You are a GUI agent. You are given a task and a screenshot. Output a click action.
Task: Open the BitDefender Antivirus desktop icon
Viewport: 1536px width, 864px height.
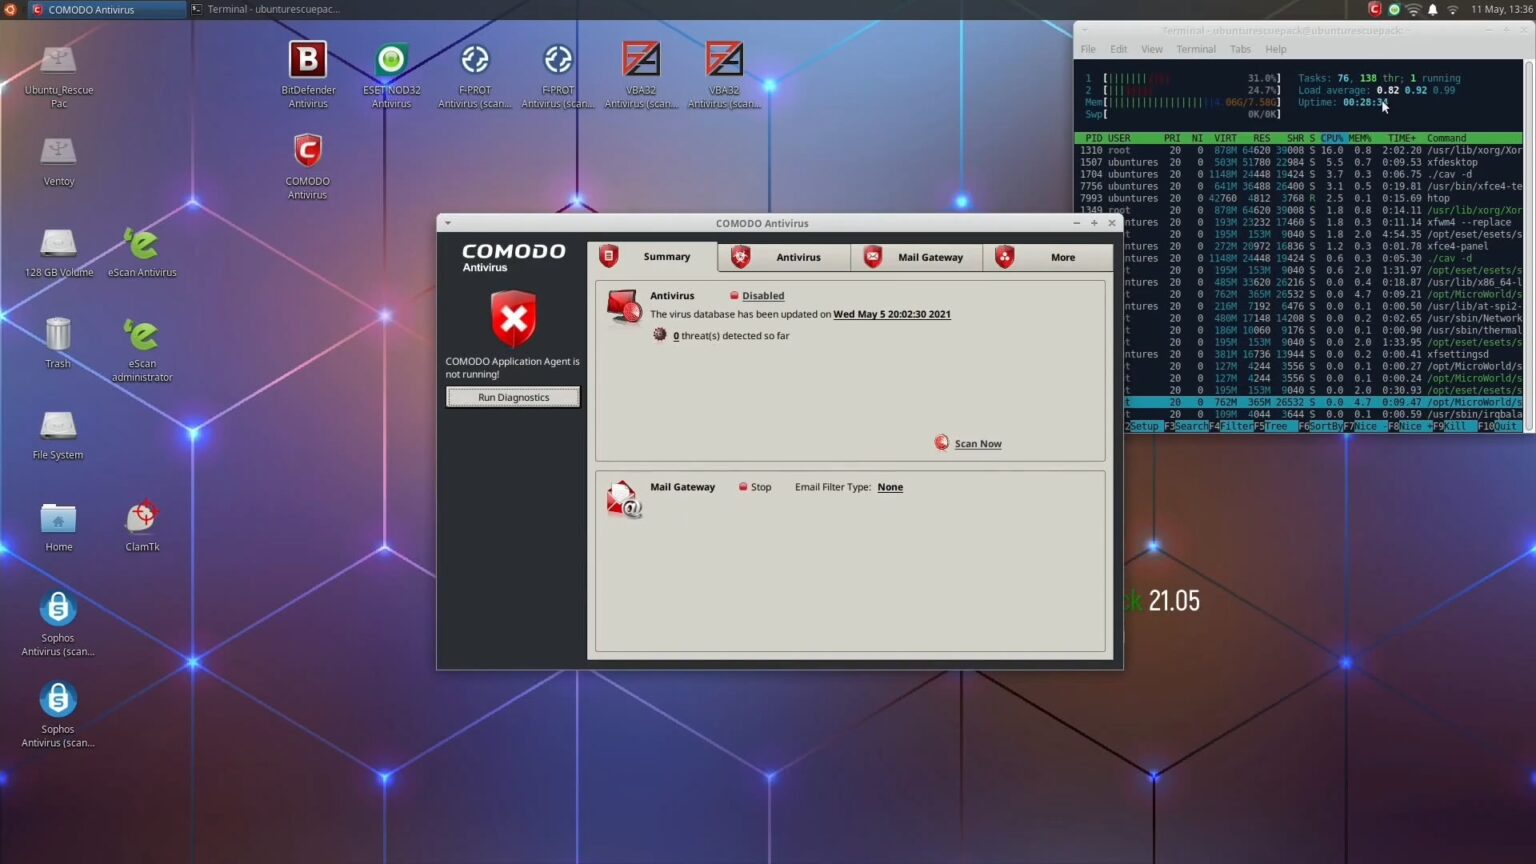point(308,60)
